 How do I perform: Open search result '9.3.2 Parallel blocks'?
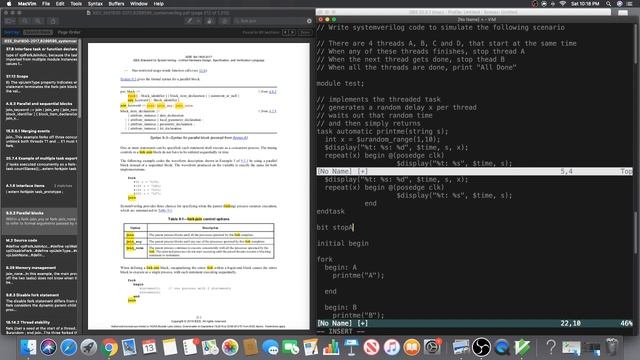tap(40, 220)
